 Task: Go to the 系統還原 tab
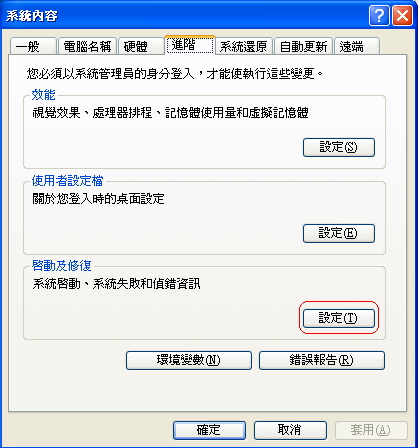pos(244,46)
